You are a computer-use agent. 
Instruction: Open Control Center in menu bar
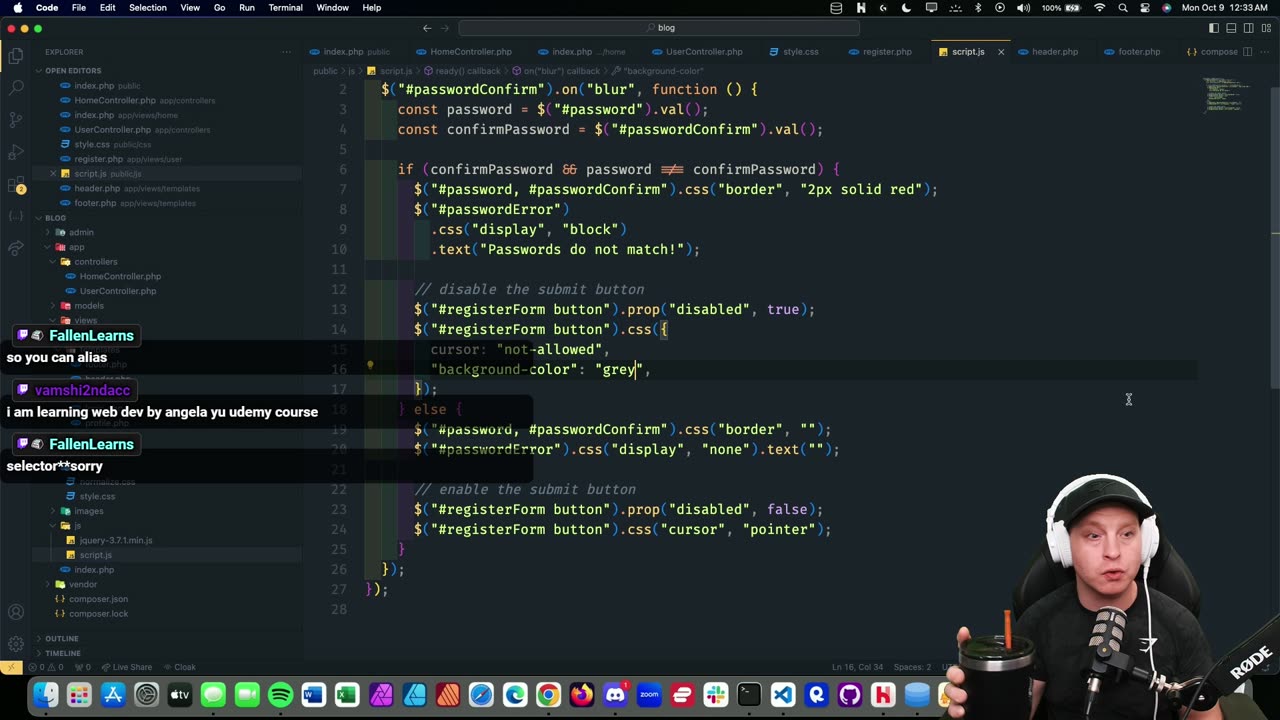click(x=1145, y=8)
